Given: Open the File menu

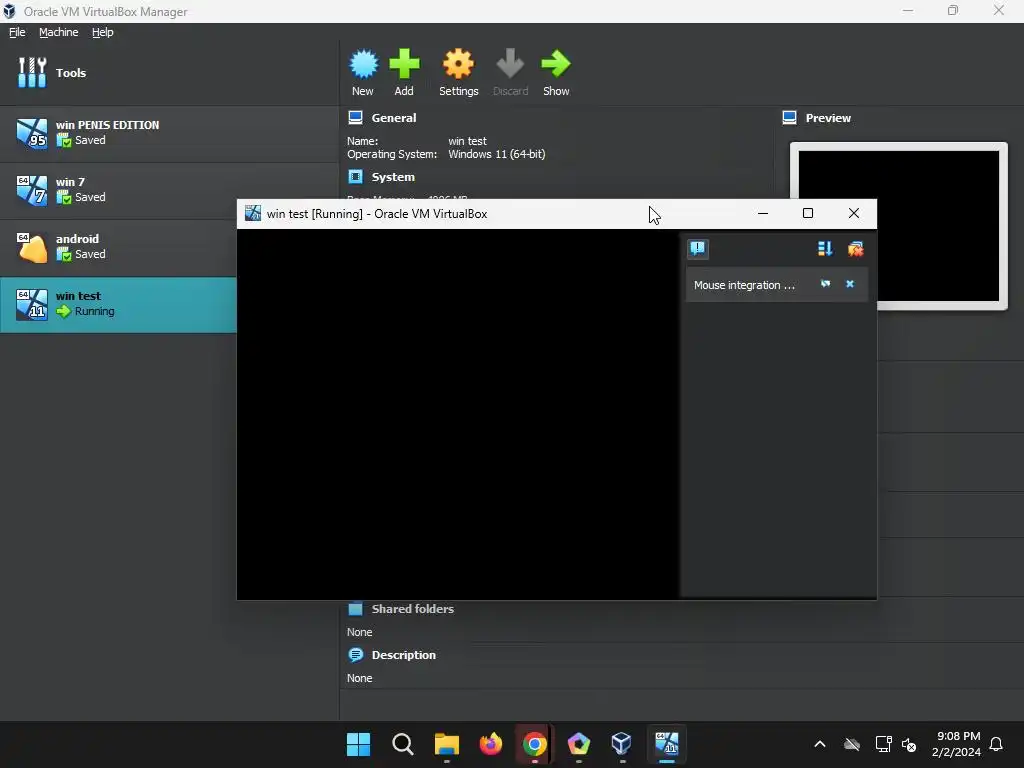Looking at the screenshot, I should coord(17,32).
